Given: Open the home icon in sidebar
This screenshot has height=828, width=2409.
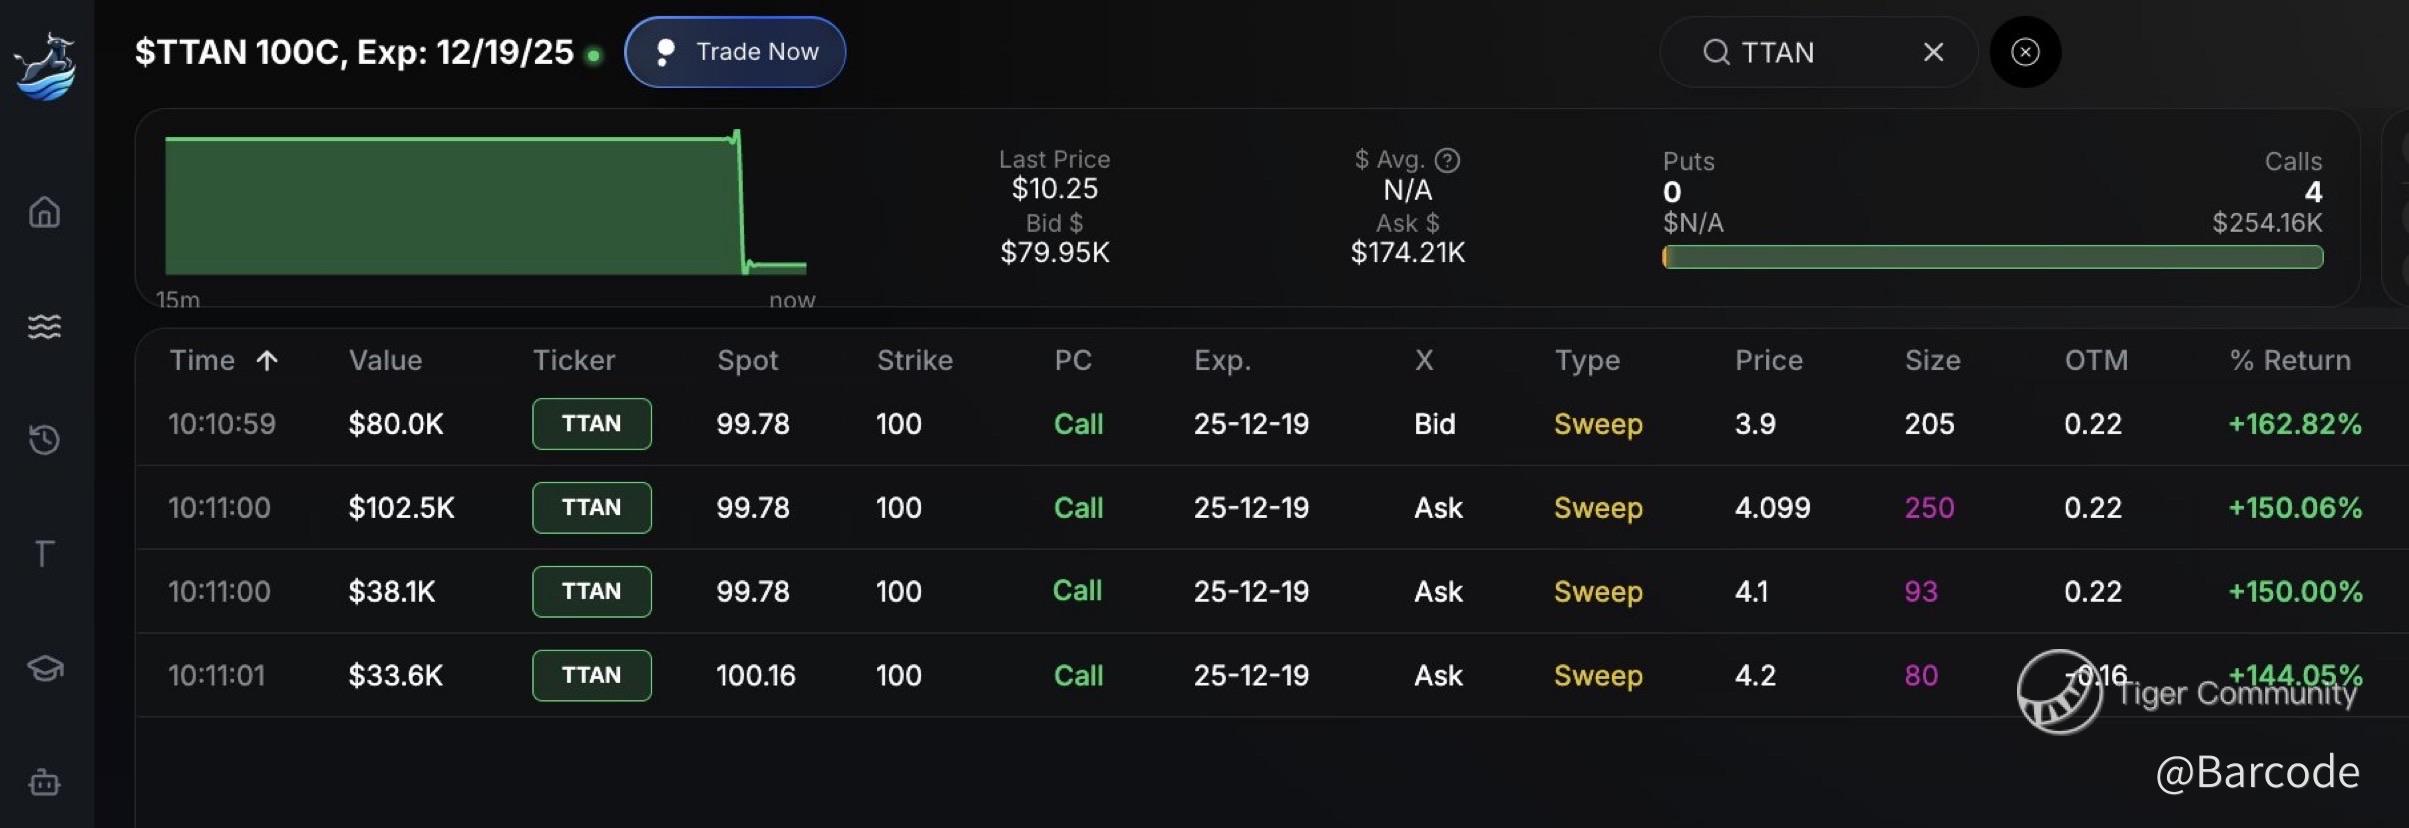Looking at the screenshot, I should tap(44, 212).
